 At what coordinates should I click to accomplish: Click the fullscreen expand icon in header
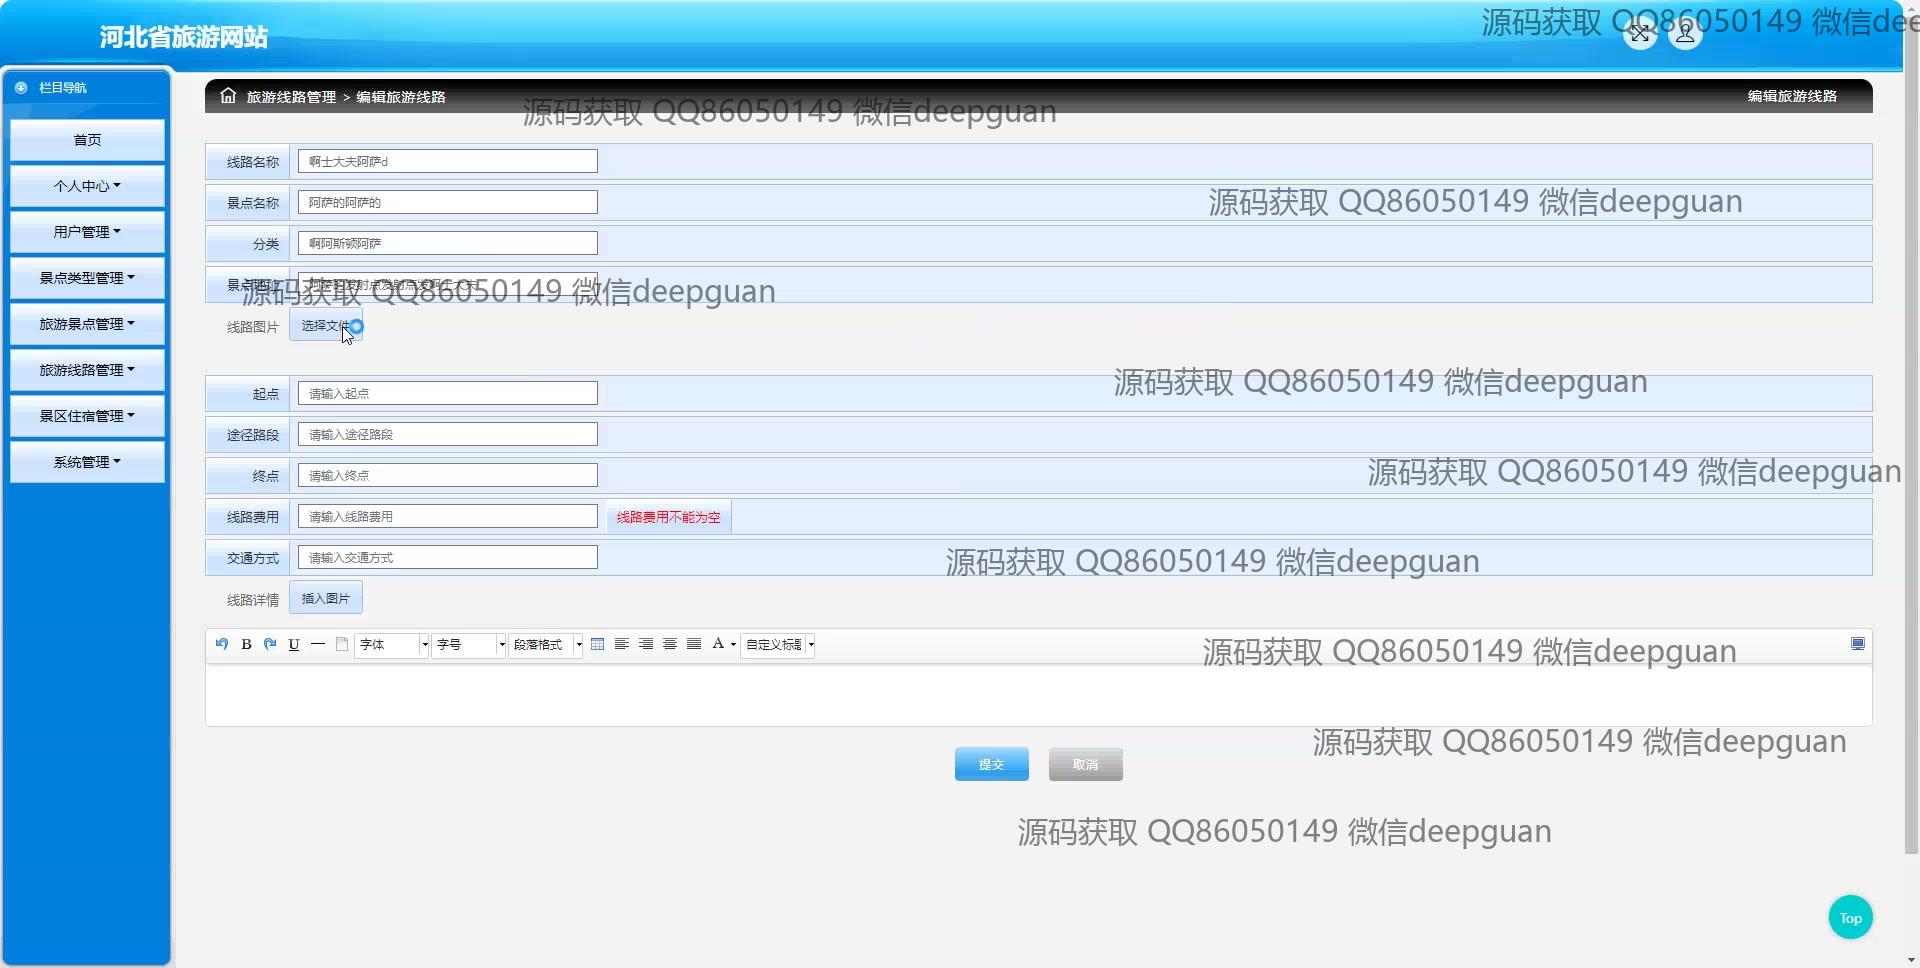coord(1640,34)
